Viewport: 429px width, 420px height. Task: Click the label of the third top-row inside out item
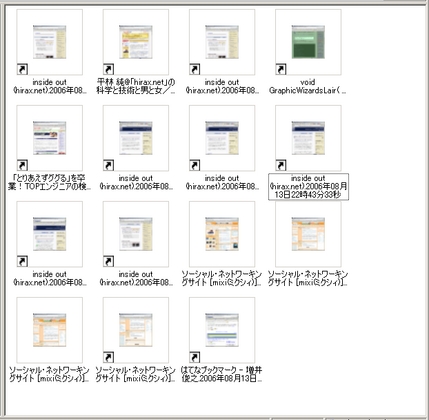[222, 86]
